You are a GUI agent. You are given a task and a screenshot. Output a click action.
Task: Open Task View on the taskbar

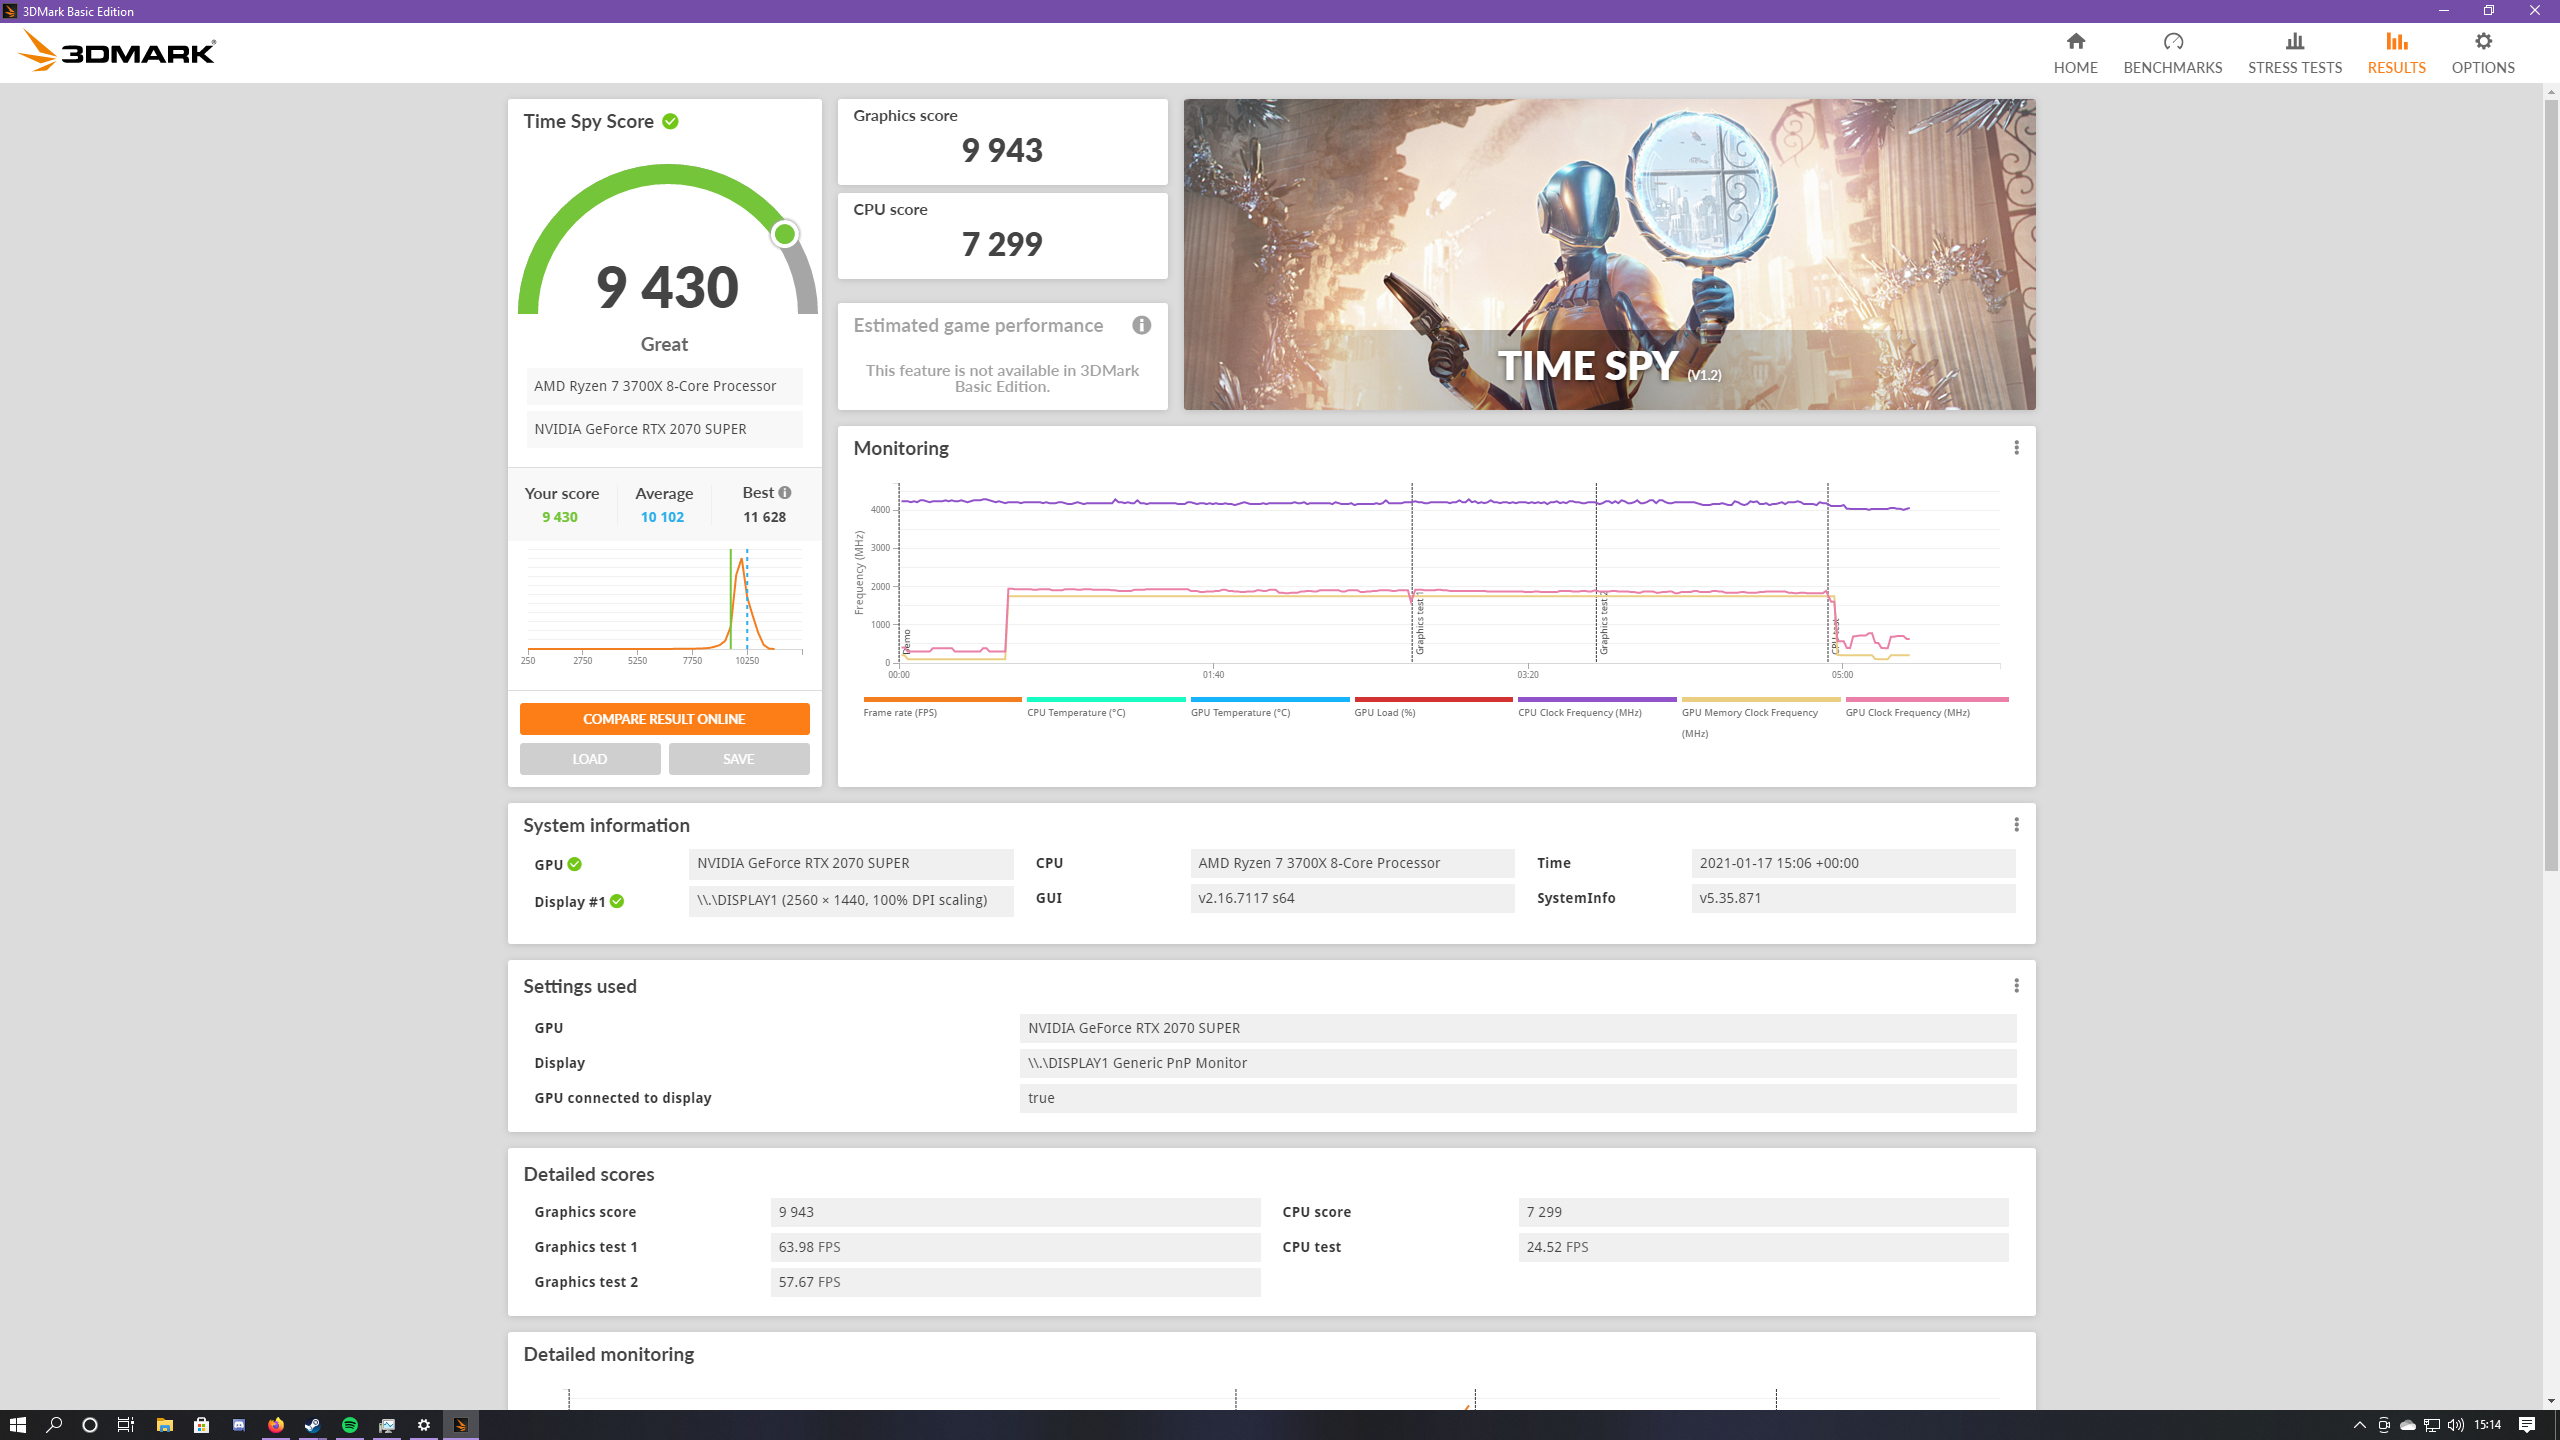click(126, 1425)
